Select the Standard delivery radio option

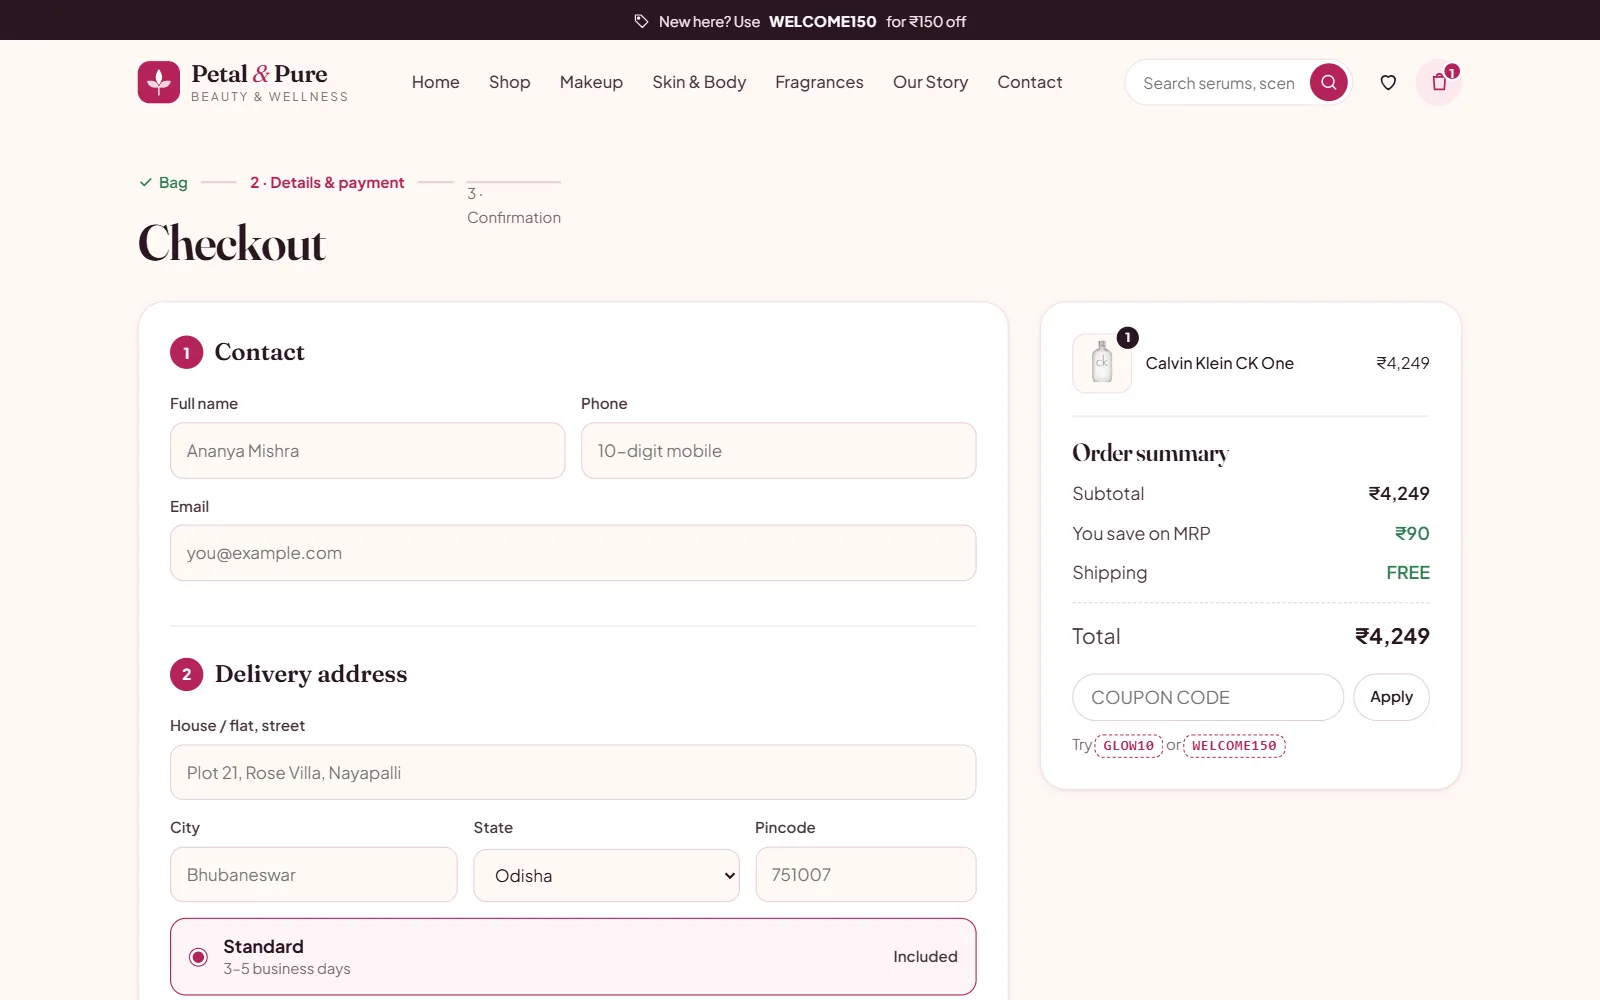199,957
